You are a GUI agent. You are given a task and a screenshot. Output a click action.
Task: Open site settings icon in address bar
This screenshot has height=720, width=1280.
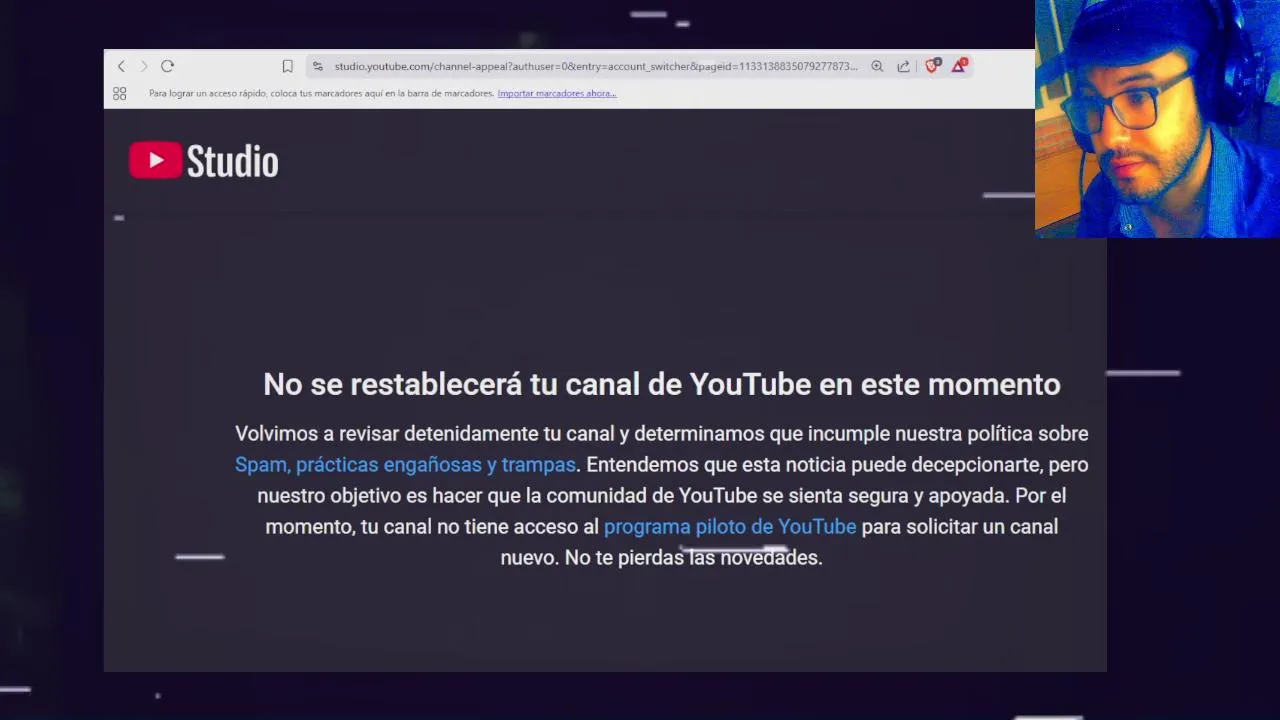[x=317, y=66]
